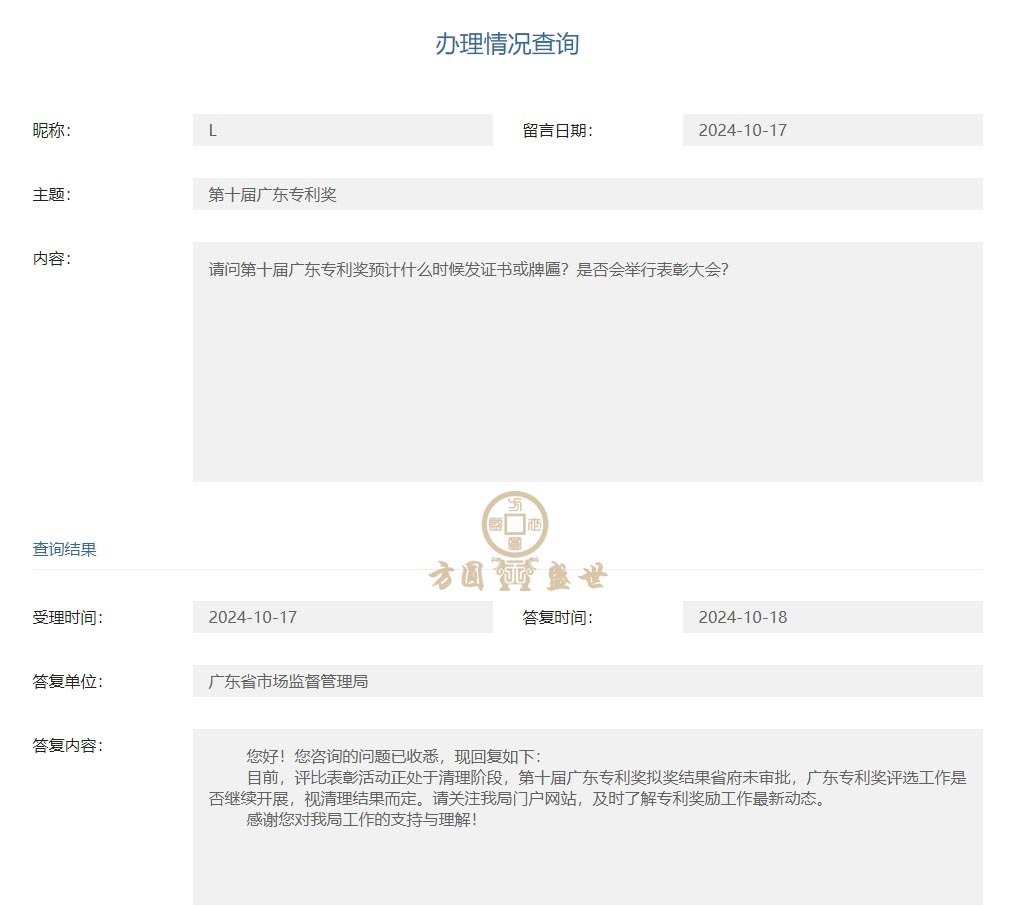The width and height of the screenshot is (1036, 905).
Task: Open the 查询结果 section heading
Action: 65,549
